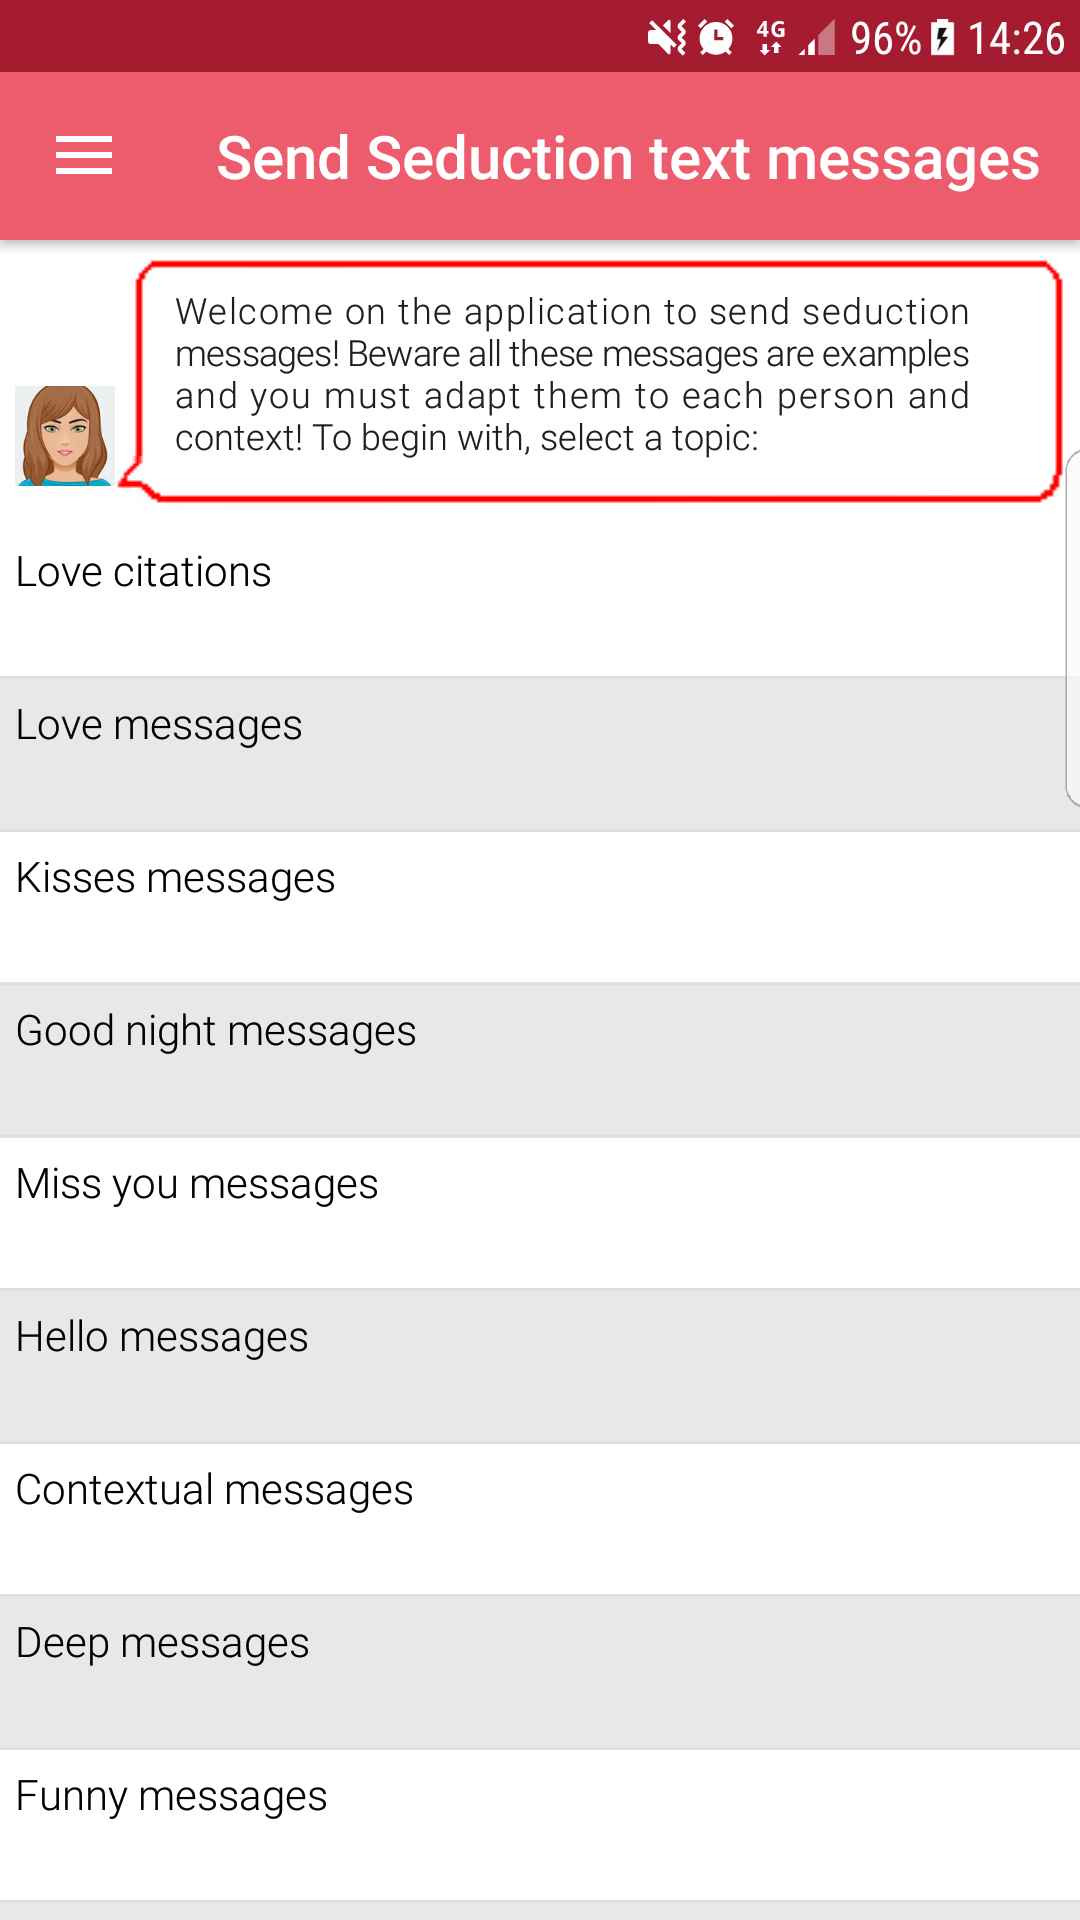The width and height of the screenshot is (1080, 1920).
Task: Tap the battery charging icon
Action: (942, 38)
